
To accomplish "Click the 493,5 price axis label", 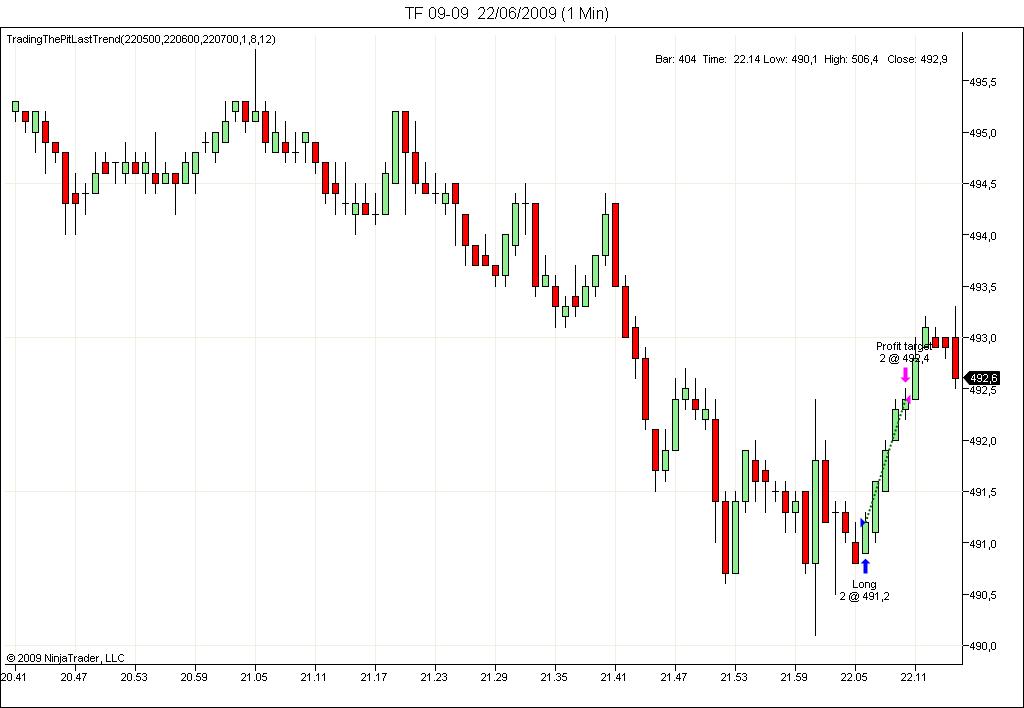I will pyautogui.click(x=984, y=287).
